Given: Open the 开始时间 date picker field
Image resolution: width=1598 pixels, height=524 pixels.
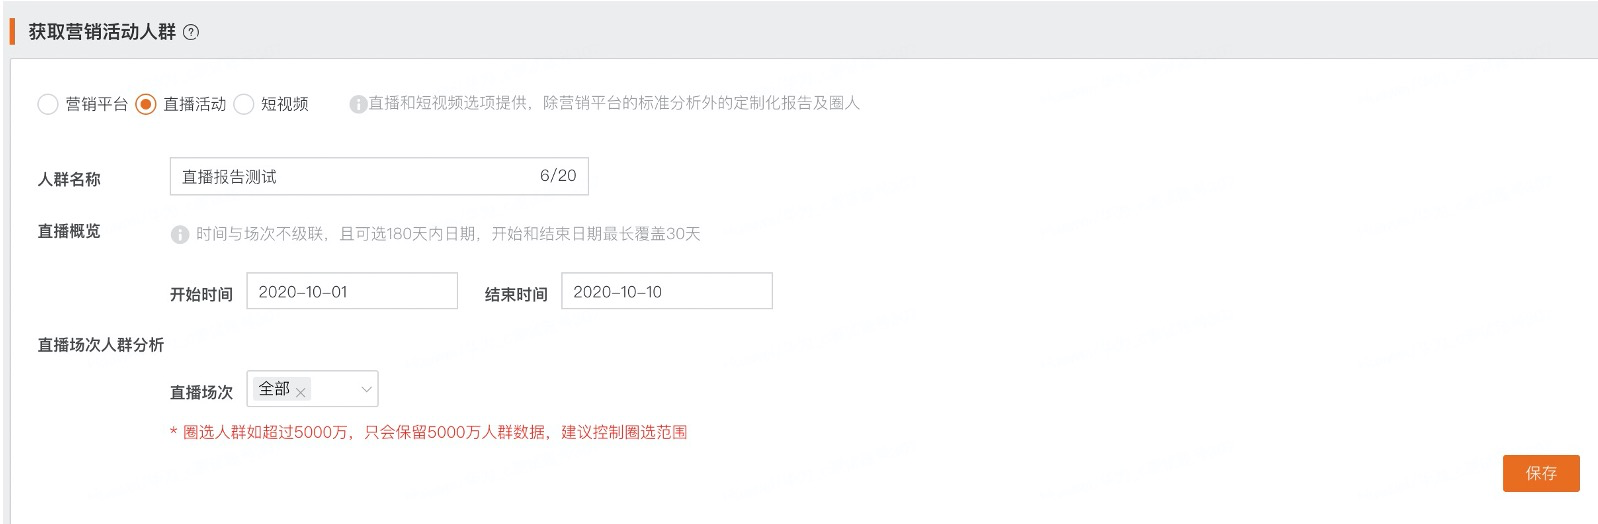Looking at the screenshot, I should click(x=351, y=291).
